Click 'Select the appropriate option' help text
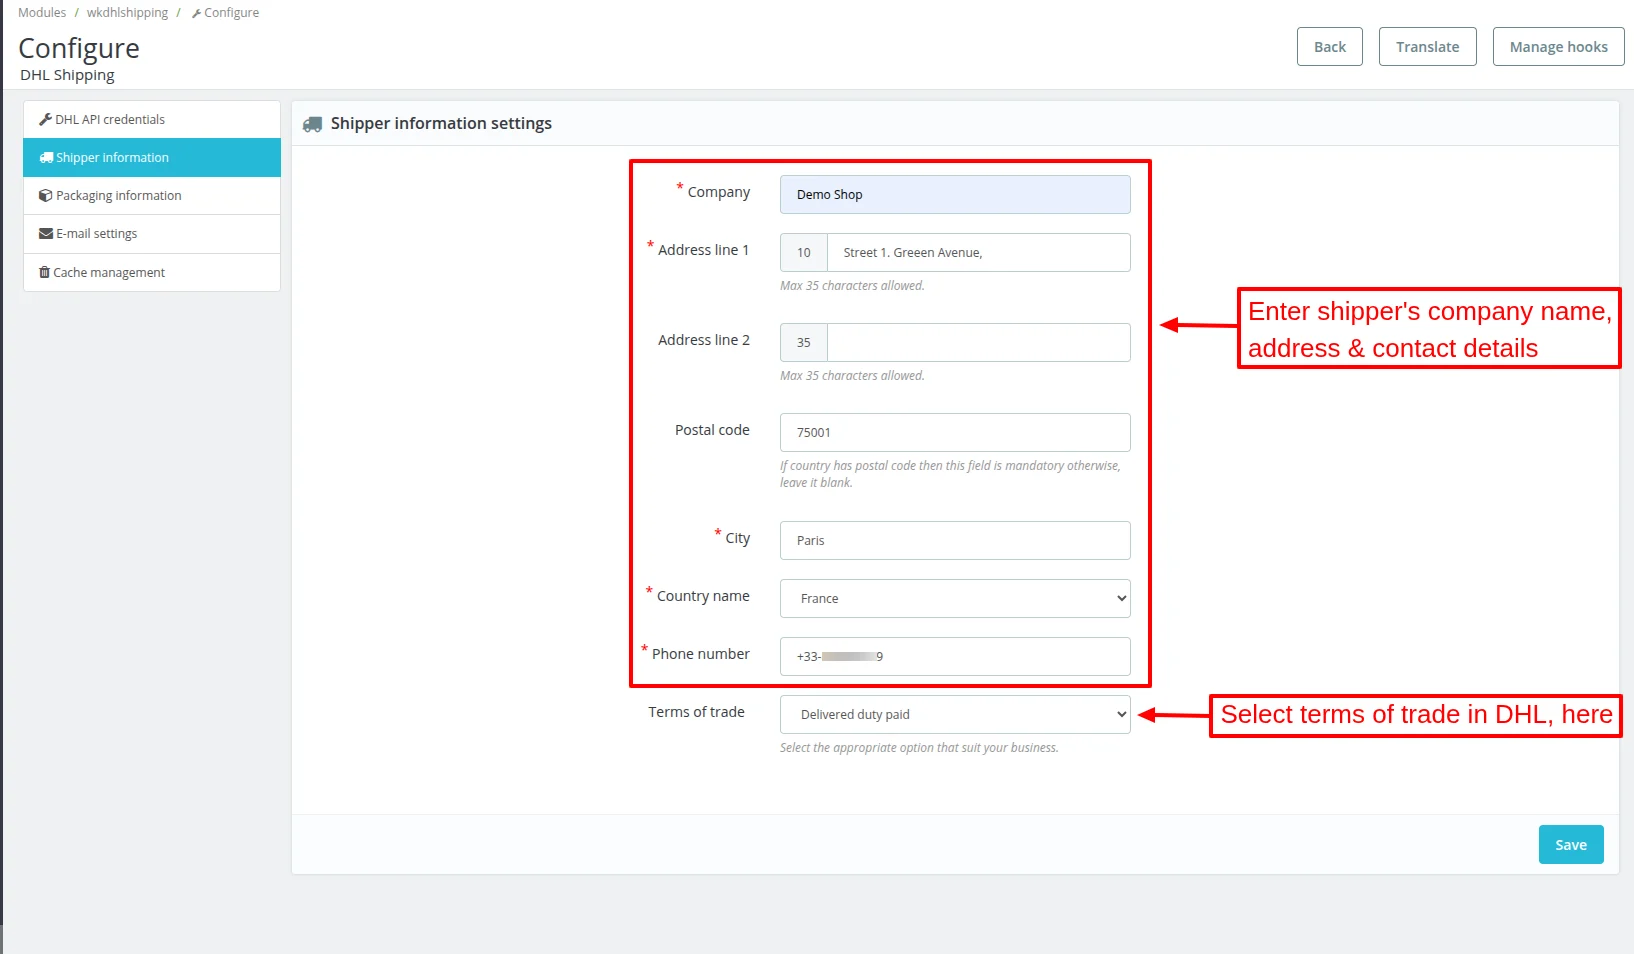 (x=919, y=748)
